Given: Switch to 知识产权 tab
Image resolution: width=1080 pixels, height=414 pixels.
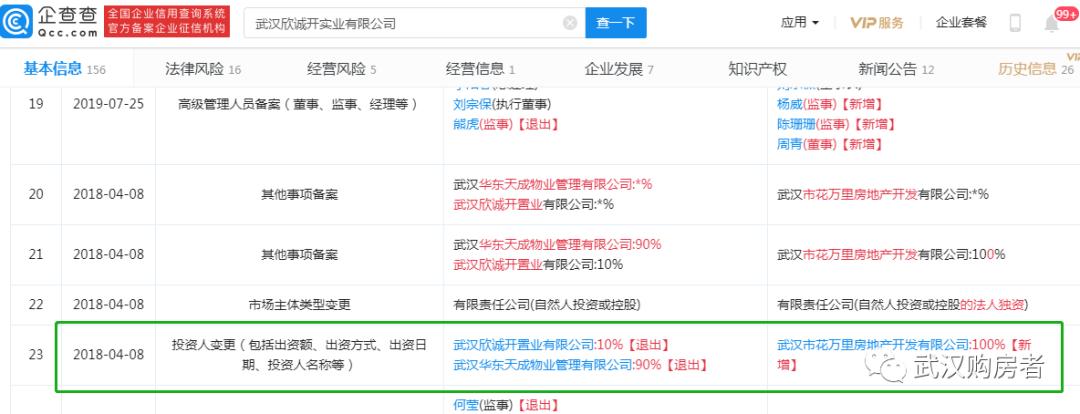Looking at the screenshot, I should pos(758,69).
